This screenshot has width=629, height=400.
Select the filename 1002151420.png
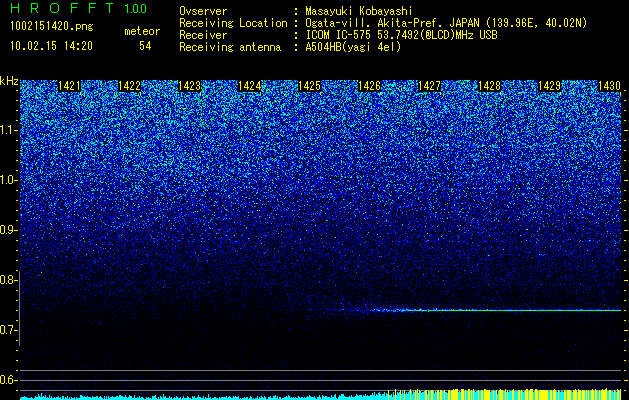[x=52, y=26]
